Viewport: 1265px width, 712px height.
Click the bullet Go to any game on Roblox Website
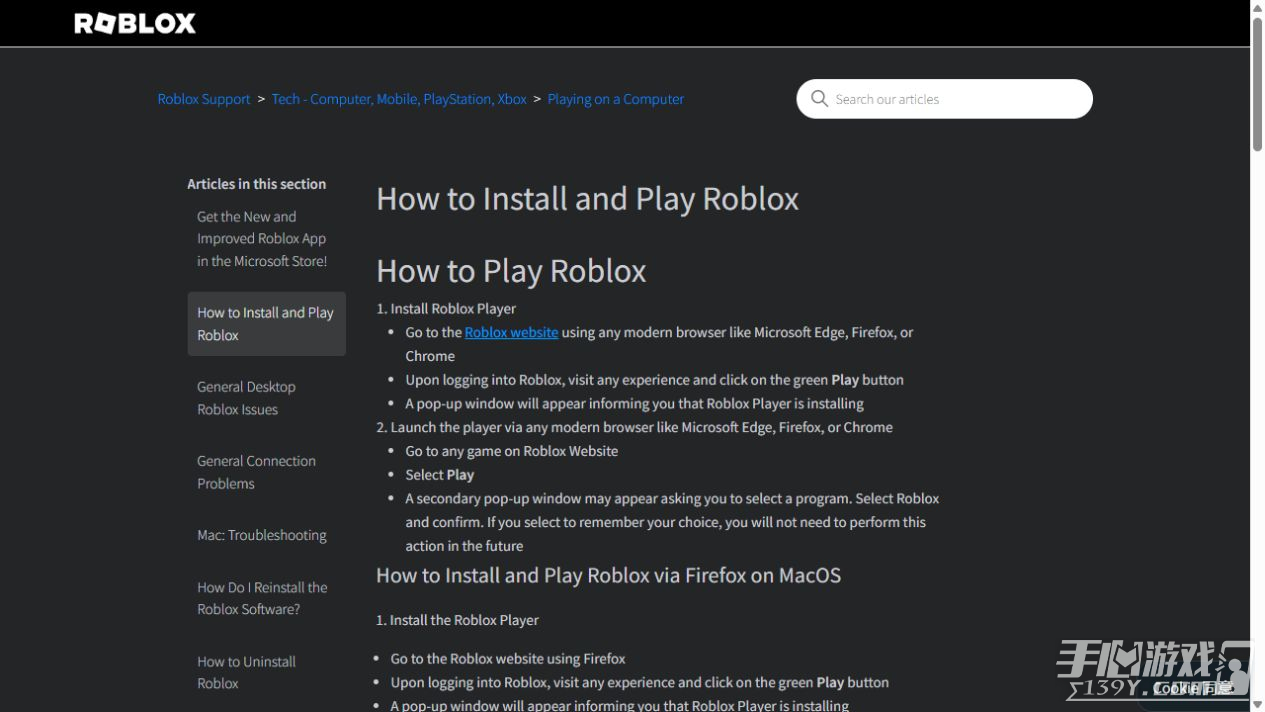click(x=511, y=451)
